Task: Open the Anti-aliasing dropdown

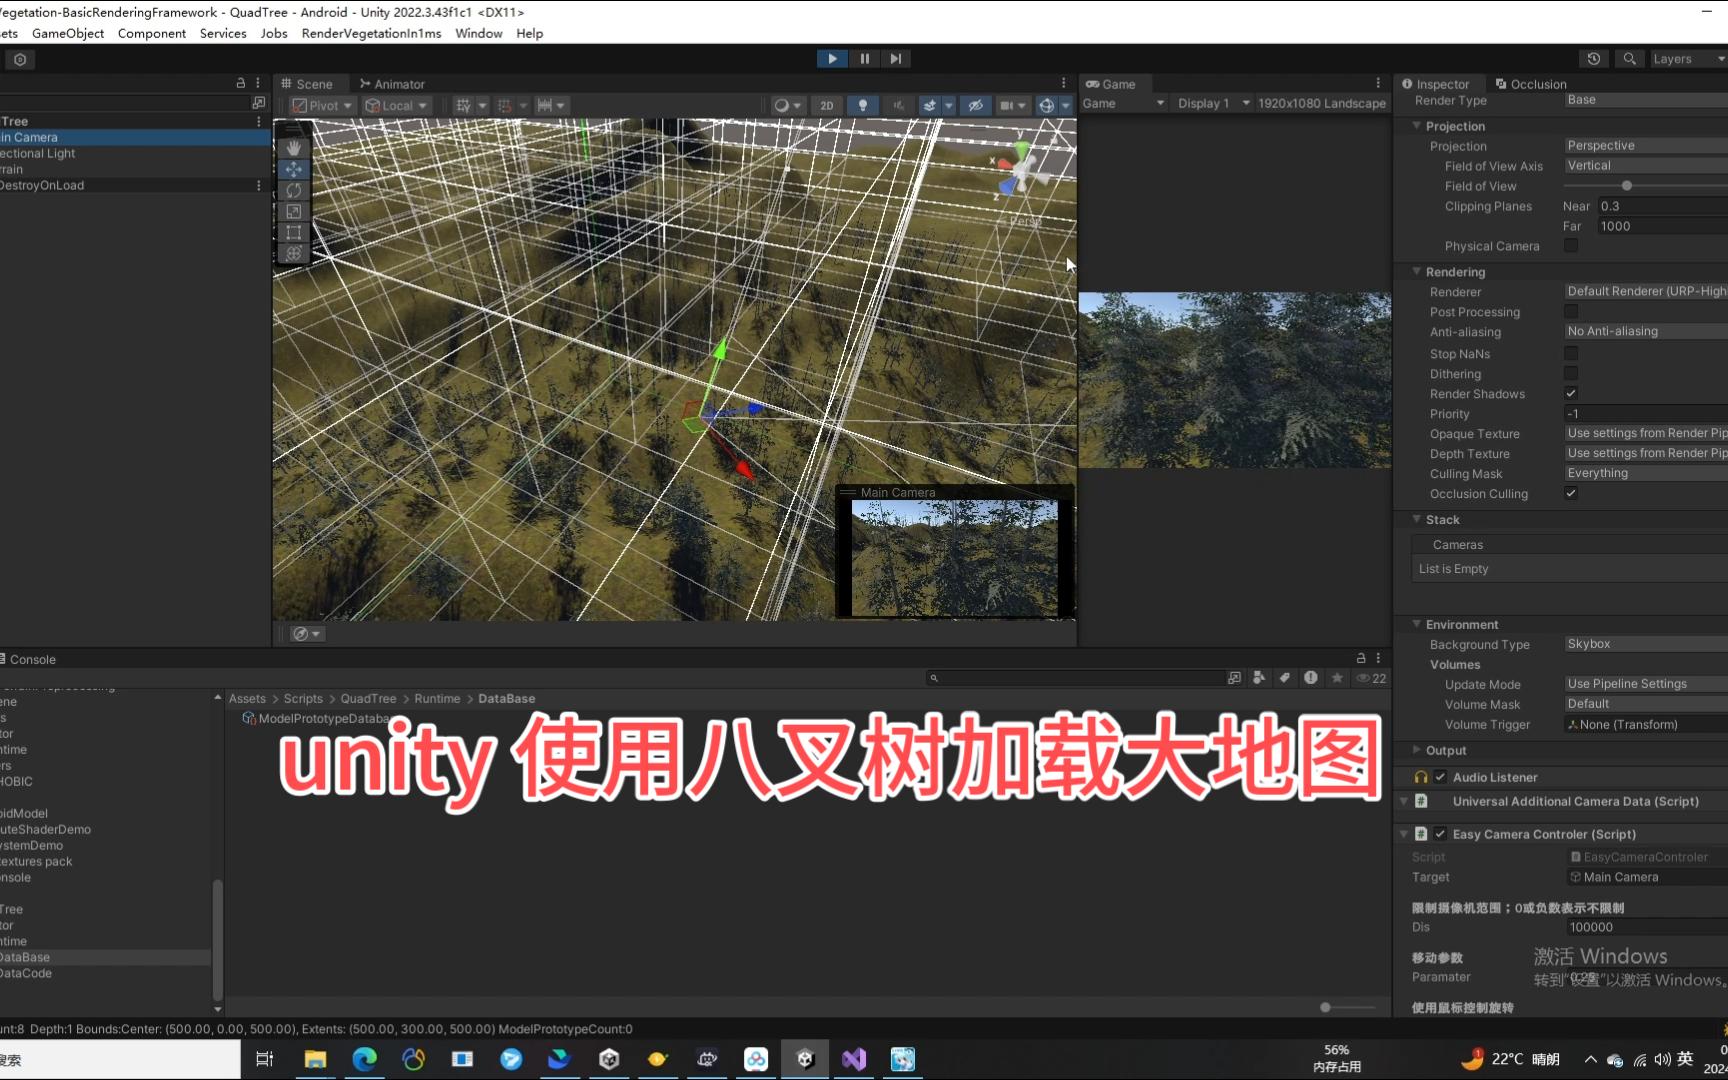Action: coord(1646,331)
